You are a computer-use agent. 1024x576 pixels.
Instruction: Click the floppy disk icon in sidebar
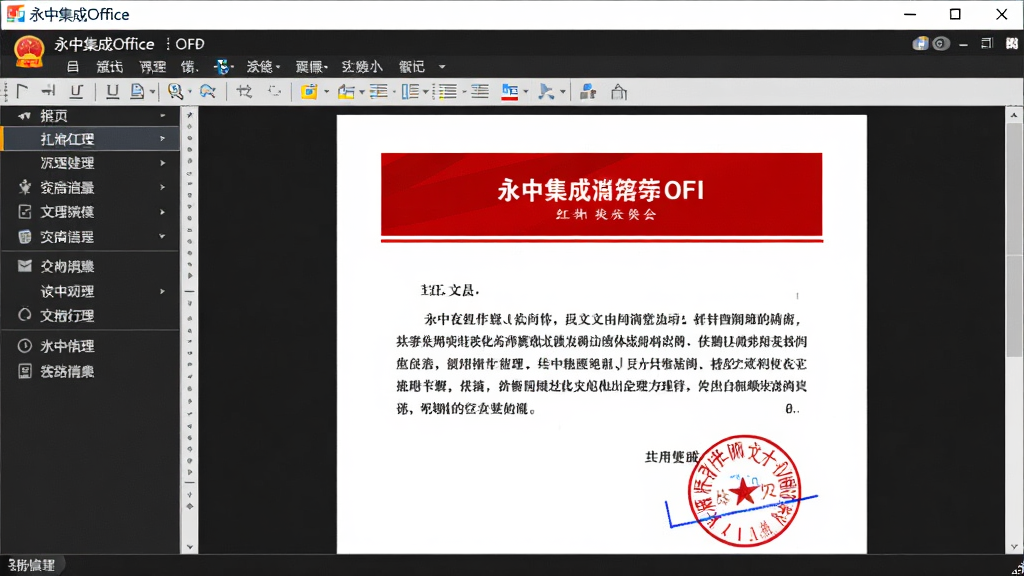tap(25, 371)
